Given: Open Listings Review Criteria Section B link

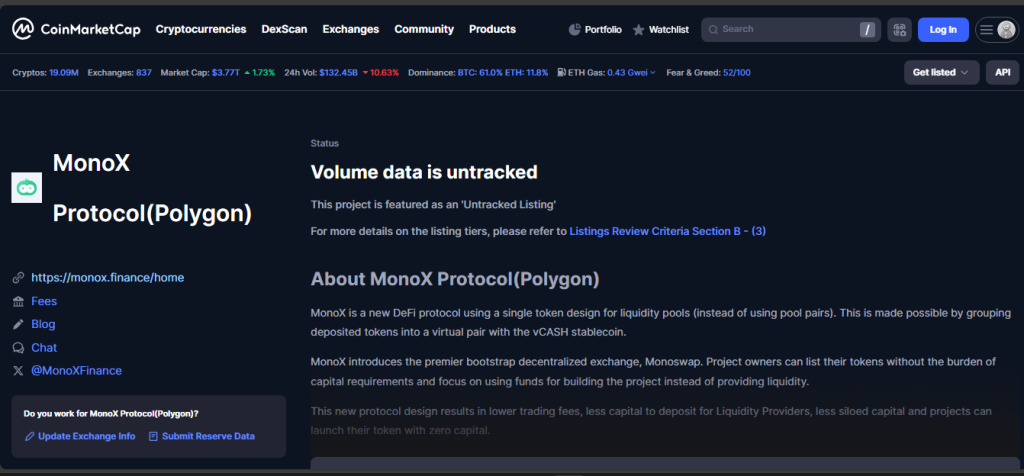Looking at the screenshot, I should [667, 231].
